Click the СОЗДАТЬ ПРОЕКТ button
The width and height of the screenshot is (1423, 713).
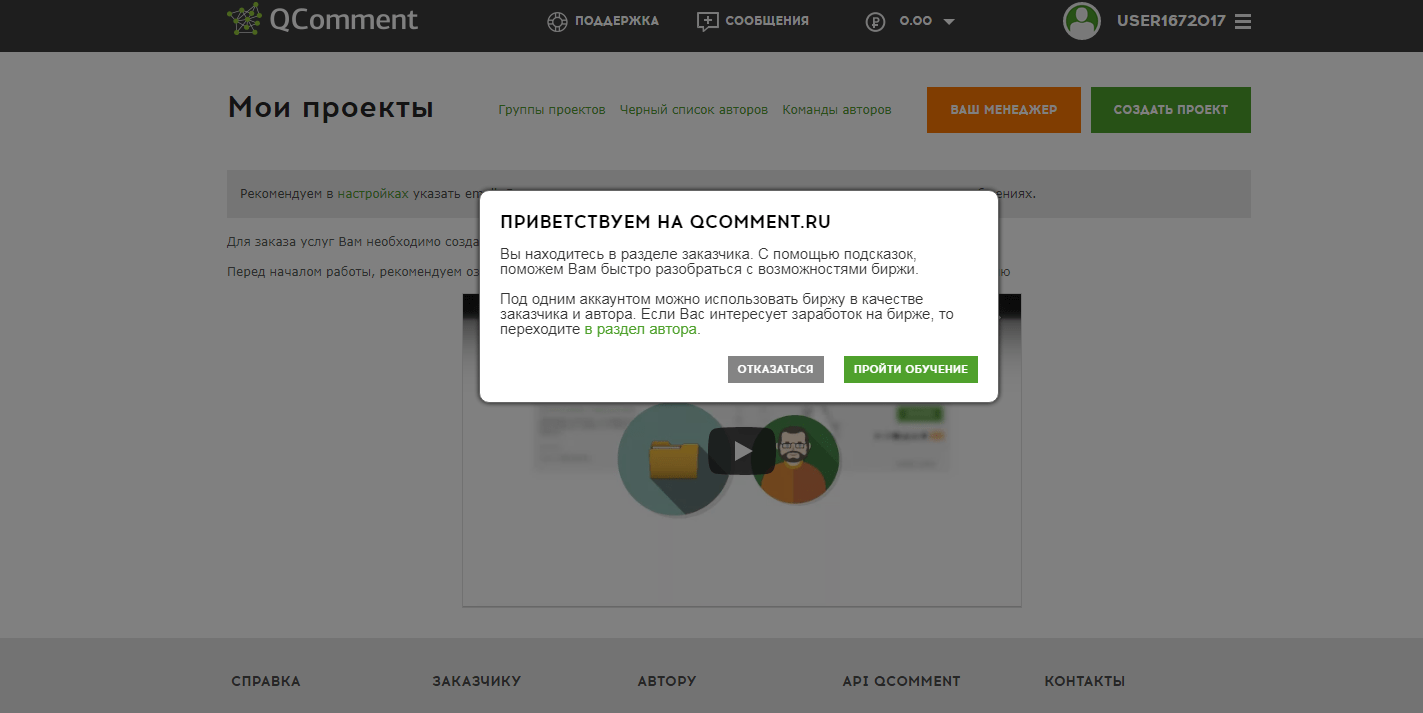(x=1171, y=110)
